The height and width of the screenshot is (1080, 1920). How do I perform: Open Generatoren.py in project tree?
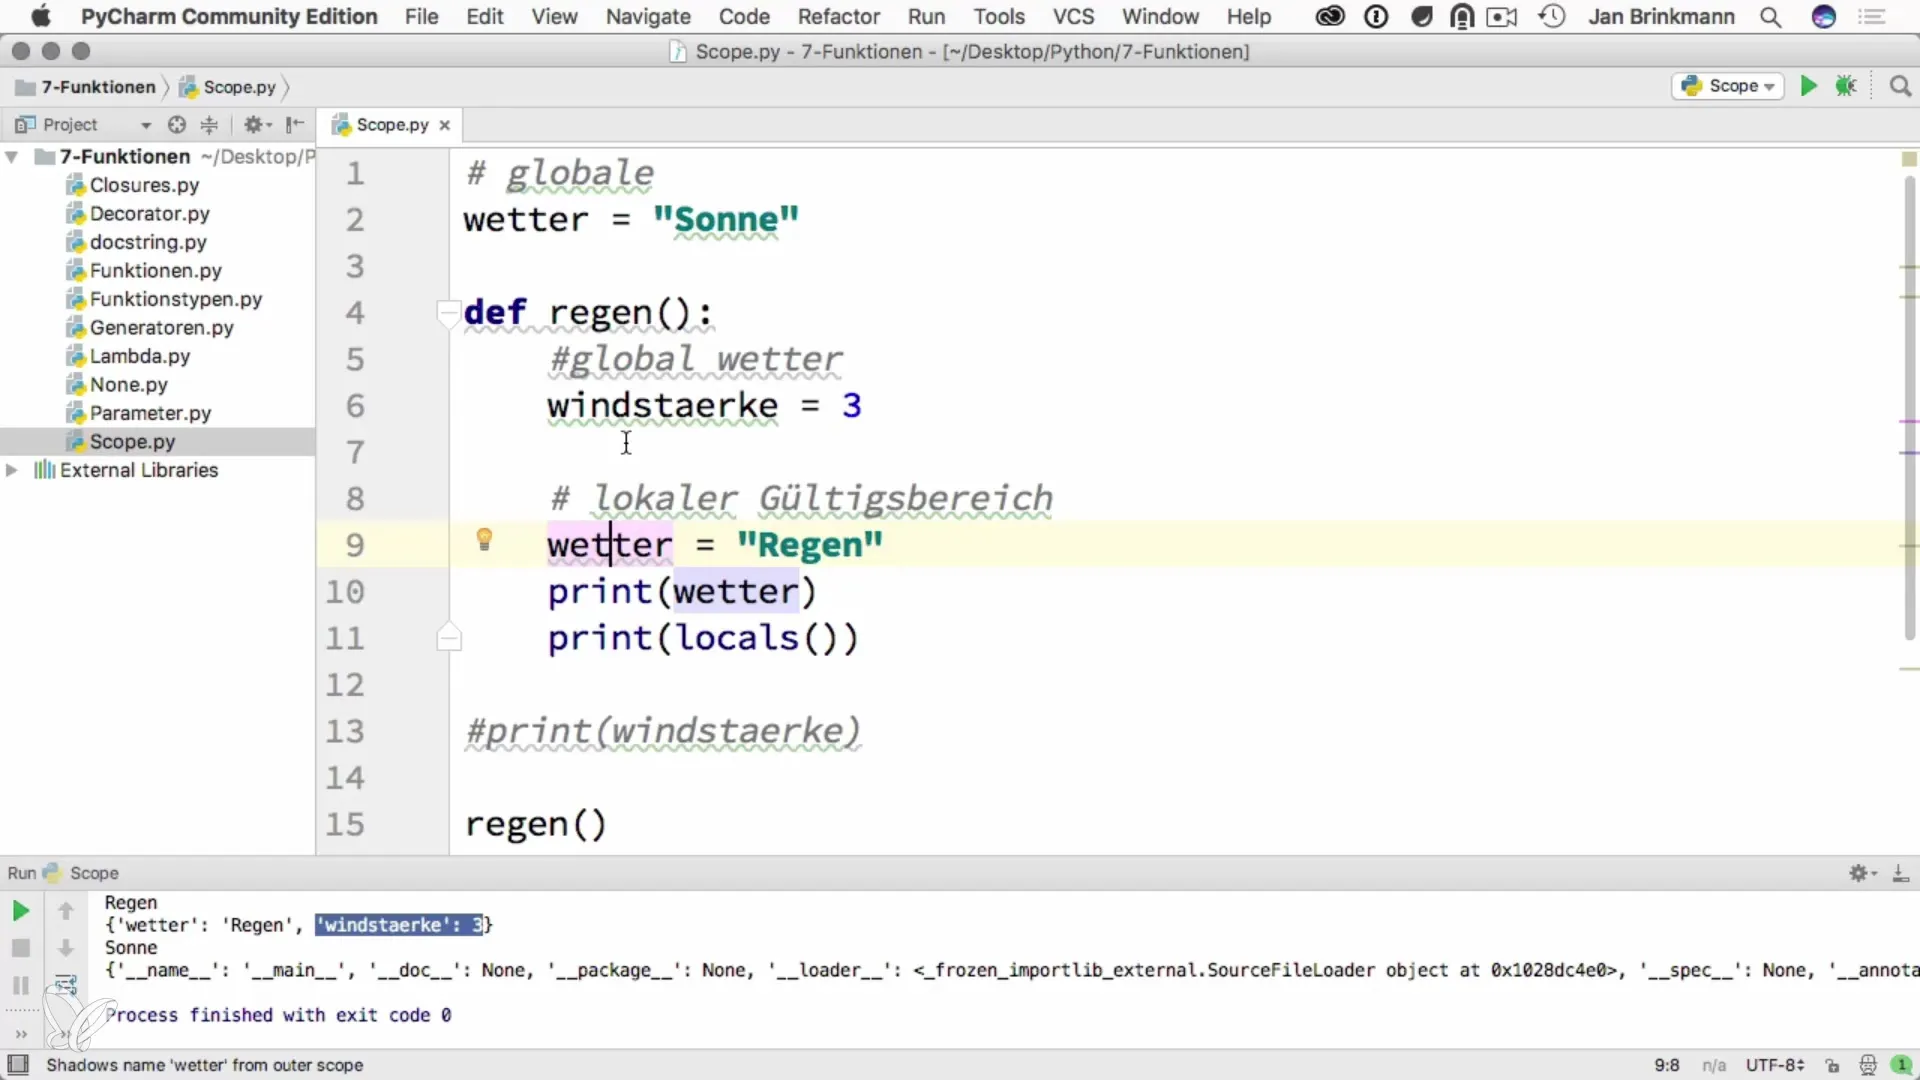click(161, 328)
